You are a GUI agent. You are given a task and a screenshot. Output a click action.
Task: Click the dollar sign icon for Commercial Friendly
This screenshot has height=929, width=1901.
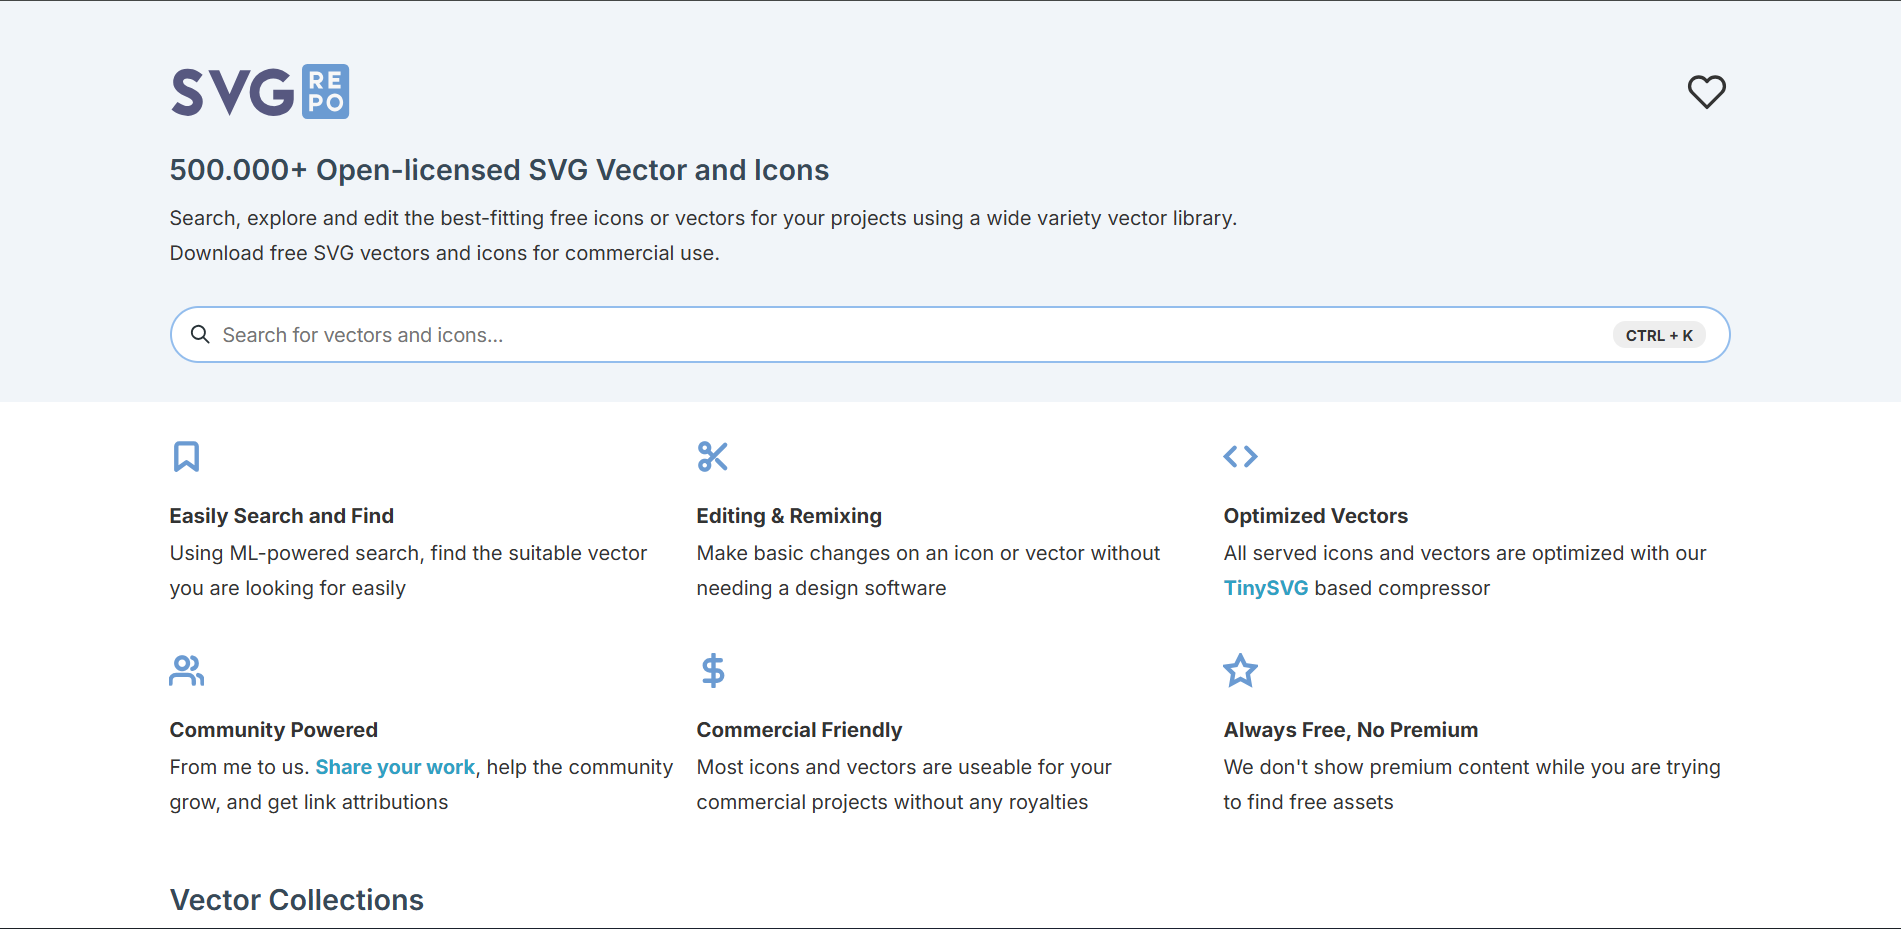point(712,670)
